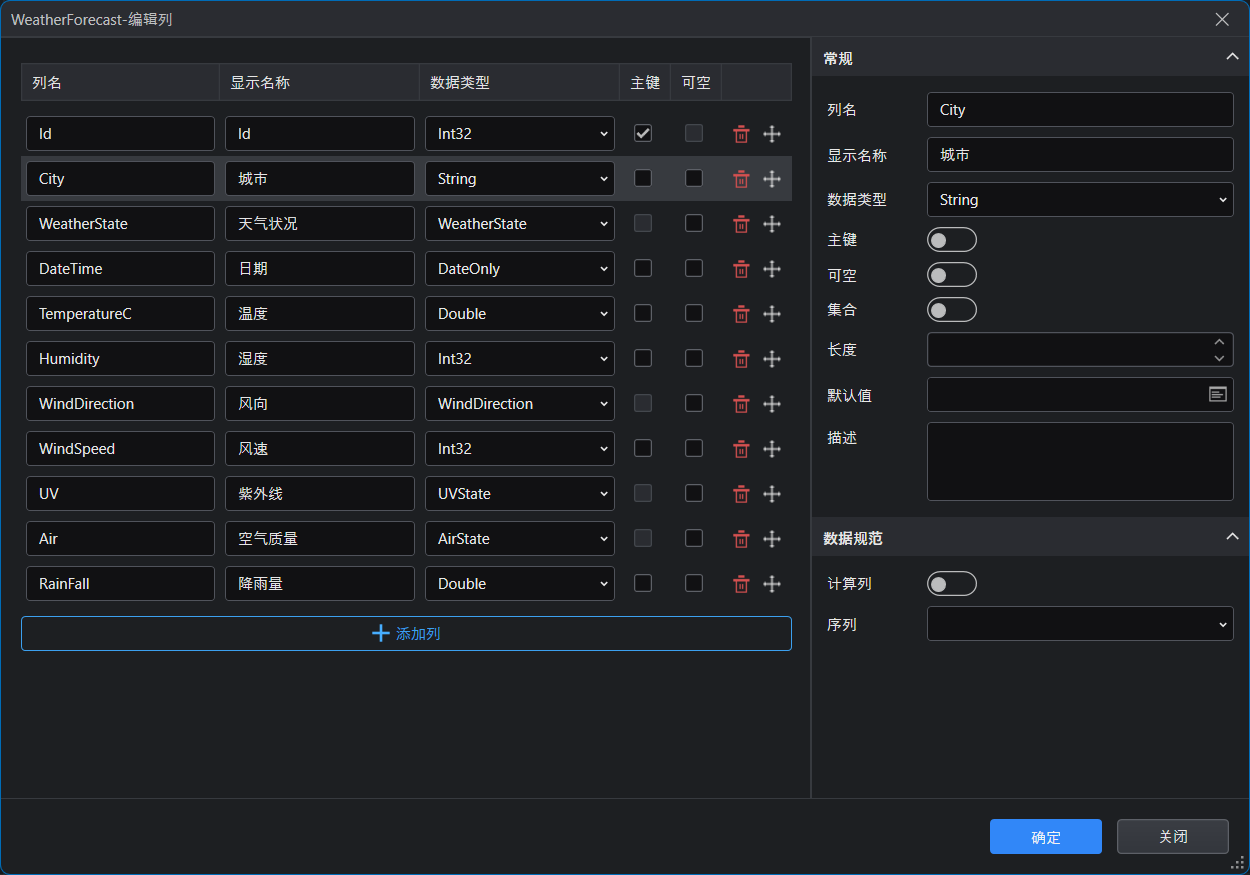Click the 添加列 button
Image resolution: width=1250 pixels, height=875 pixels.
pos(406,634)
